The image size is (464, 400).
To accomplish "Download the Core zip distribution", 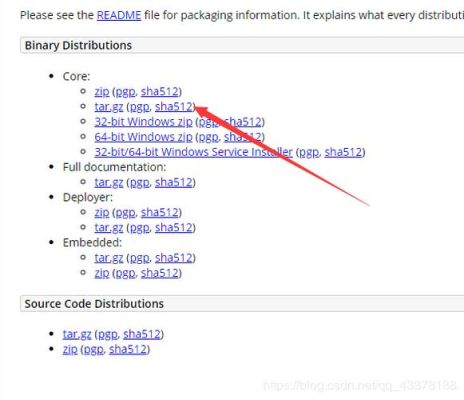I will 102,91.
